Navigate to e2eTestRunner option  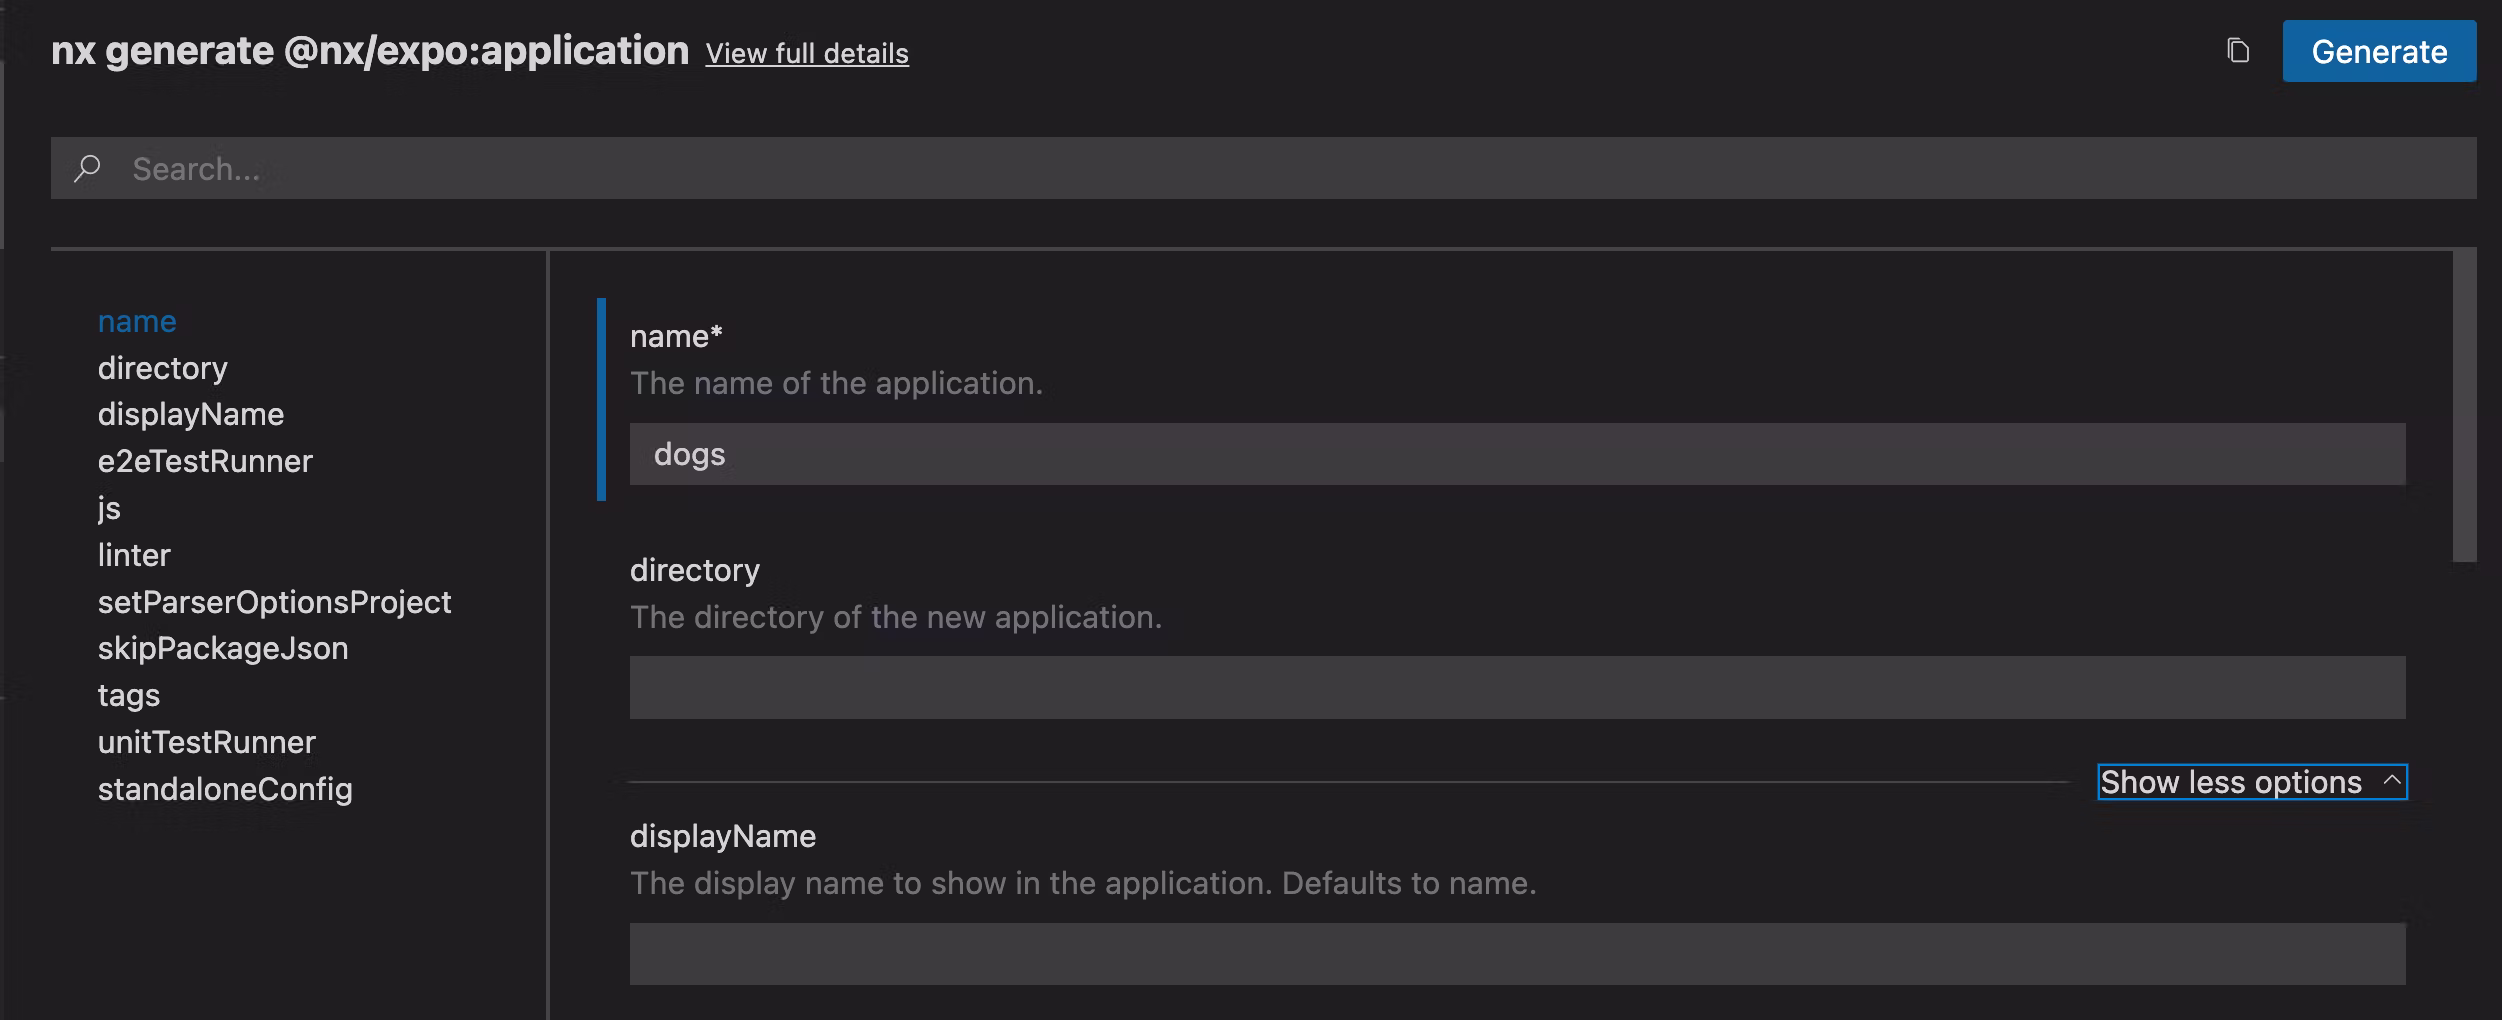[x=205, y=461]
